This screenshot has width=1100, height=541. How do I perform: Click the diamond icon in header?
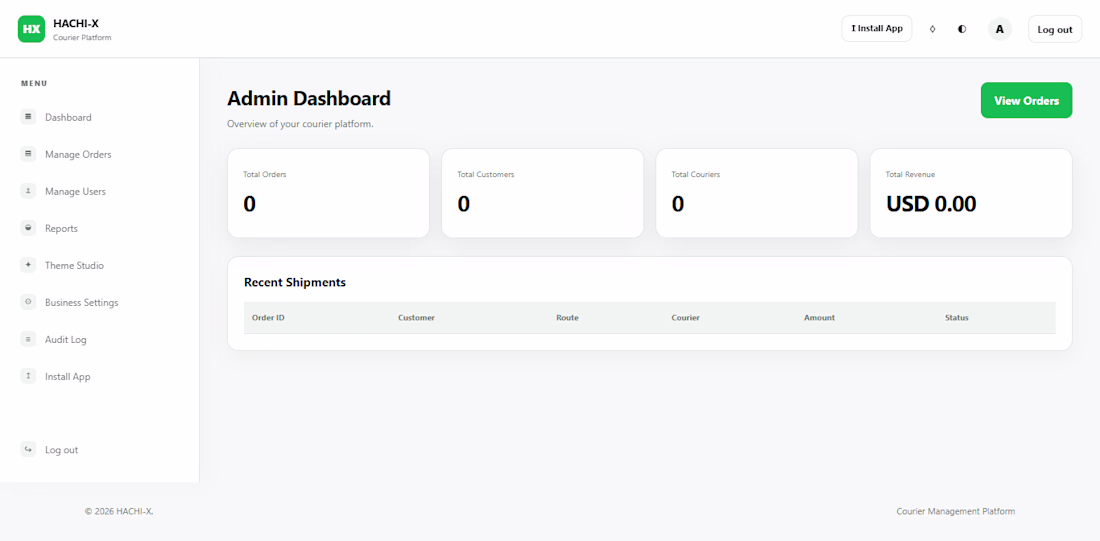tap(932, 29)
